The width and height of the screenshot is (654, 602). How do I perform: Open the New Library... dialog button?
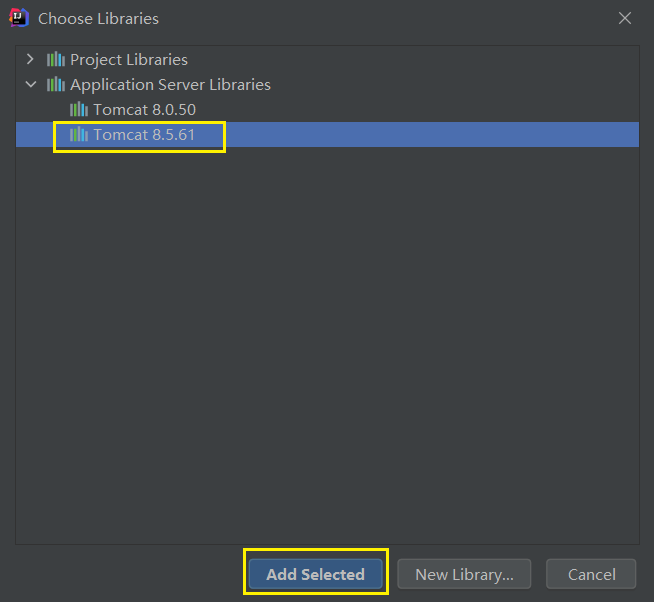tap(464, 574)
